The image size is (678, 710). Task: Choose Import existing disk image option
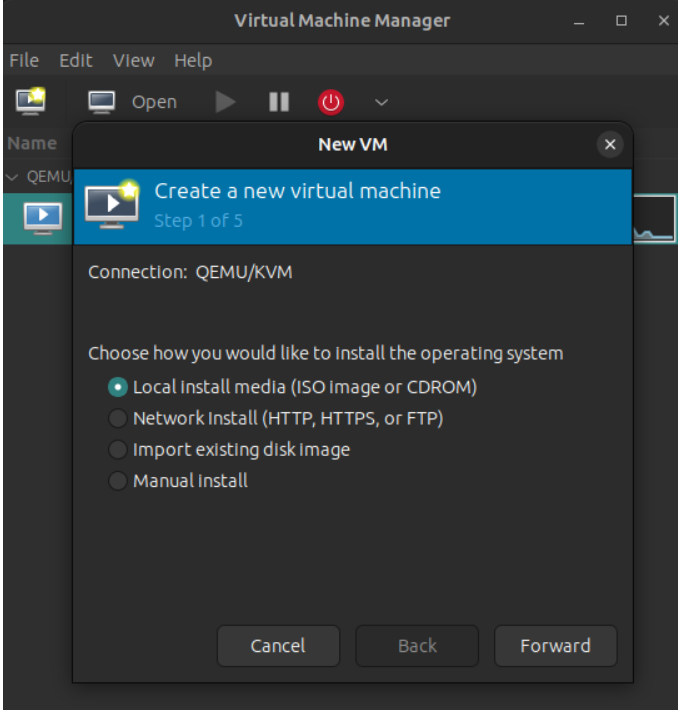click(119, 450)
